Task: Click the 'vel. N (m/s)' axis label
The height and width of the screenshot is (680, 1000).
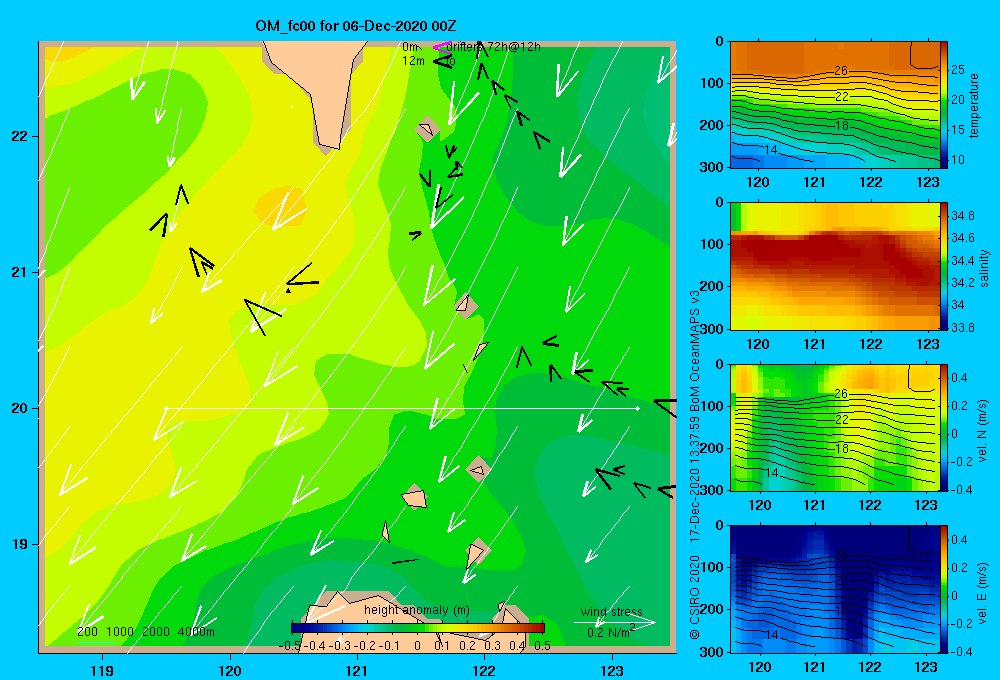Action: coord(983,431)
